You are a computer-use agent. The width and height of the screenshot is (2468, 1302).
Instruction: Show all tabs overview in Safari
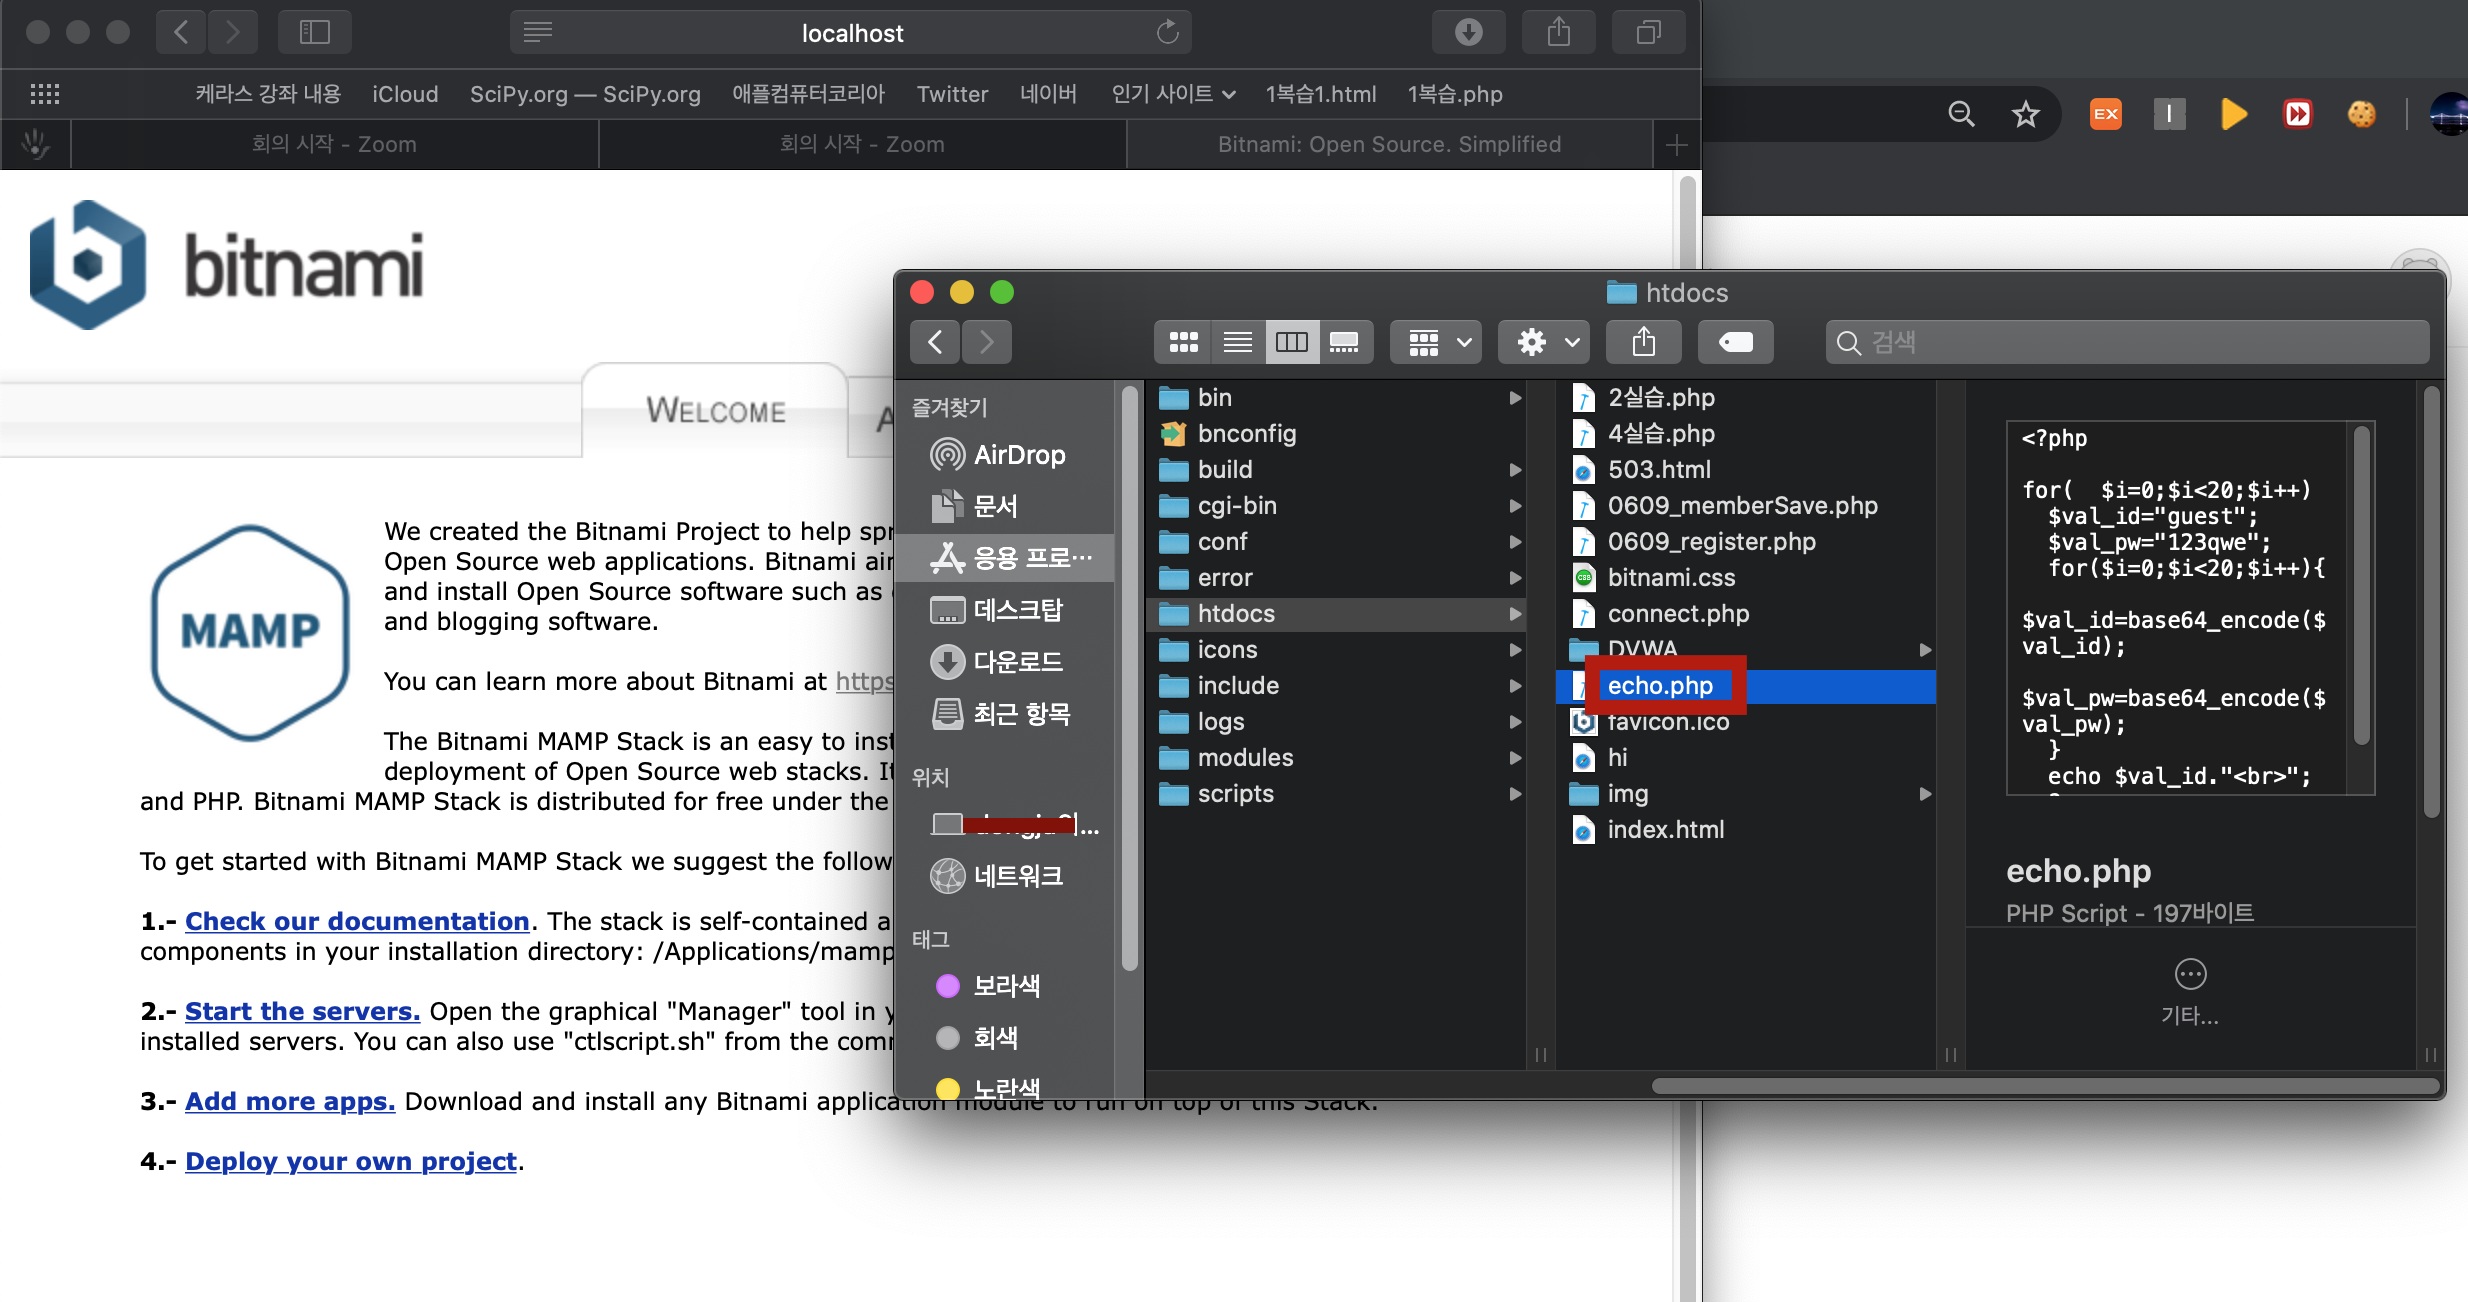1649,33
